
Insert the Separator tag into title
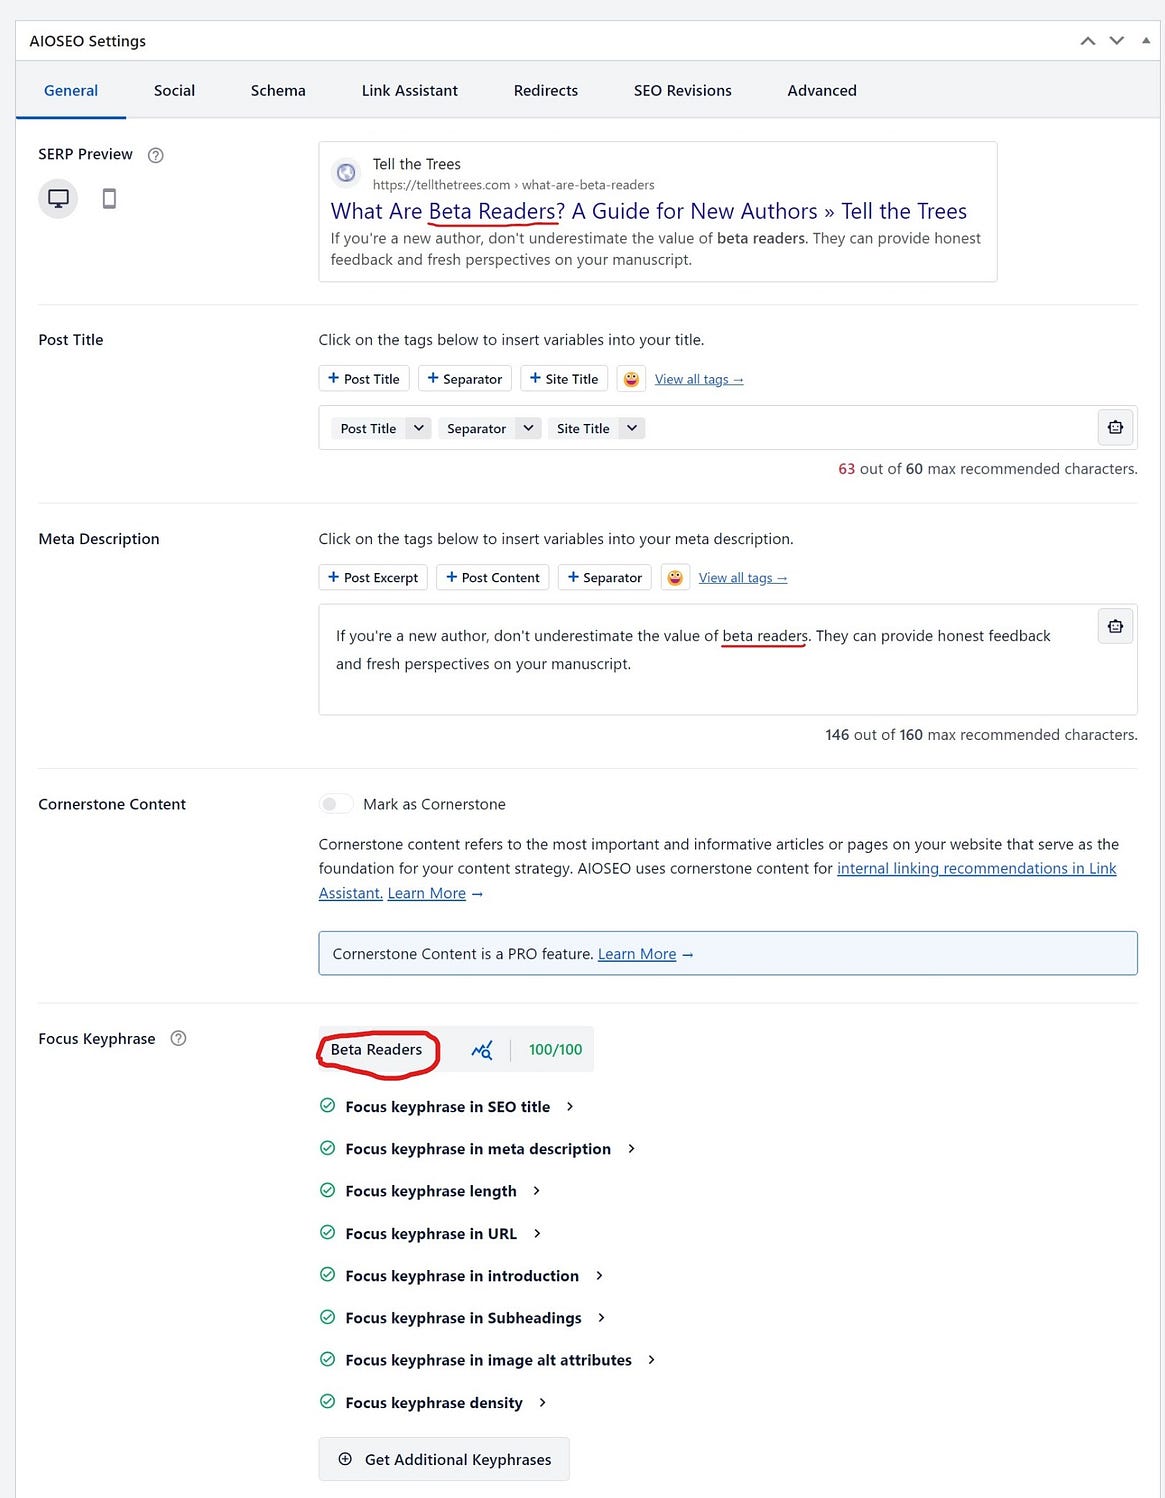[x=465, y=379]
